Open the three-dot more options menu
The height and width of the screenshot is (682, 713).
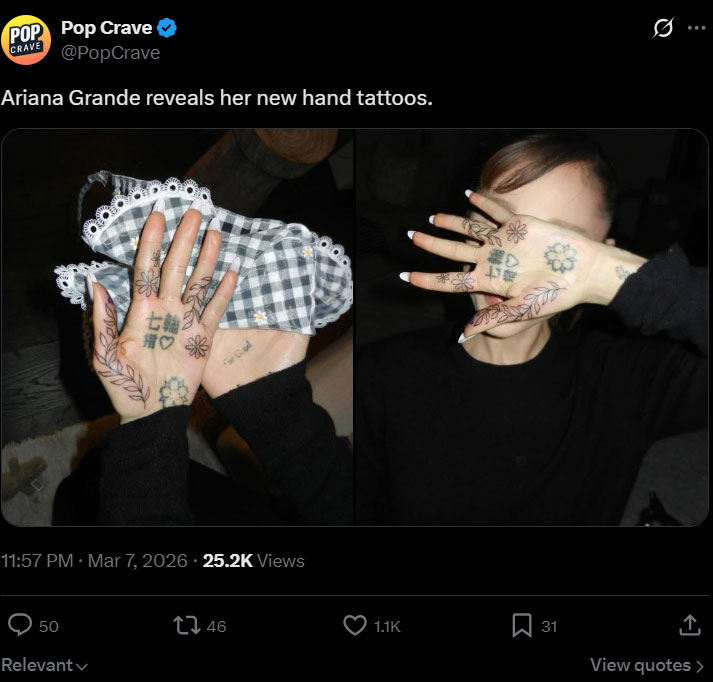point(696,29)
